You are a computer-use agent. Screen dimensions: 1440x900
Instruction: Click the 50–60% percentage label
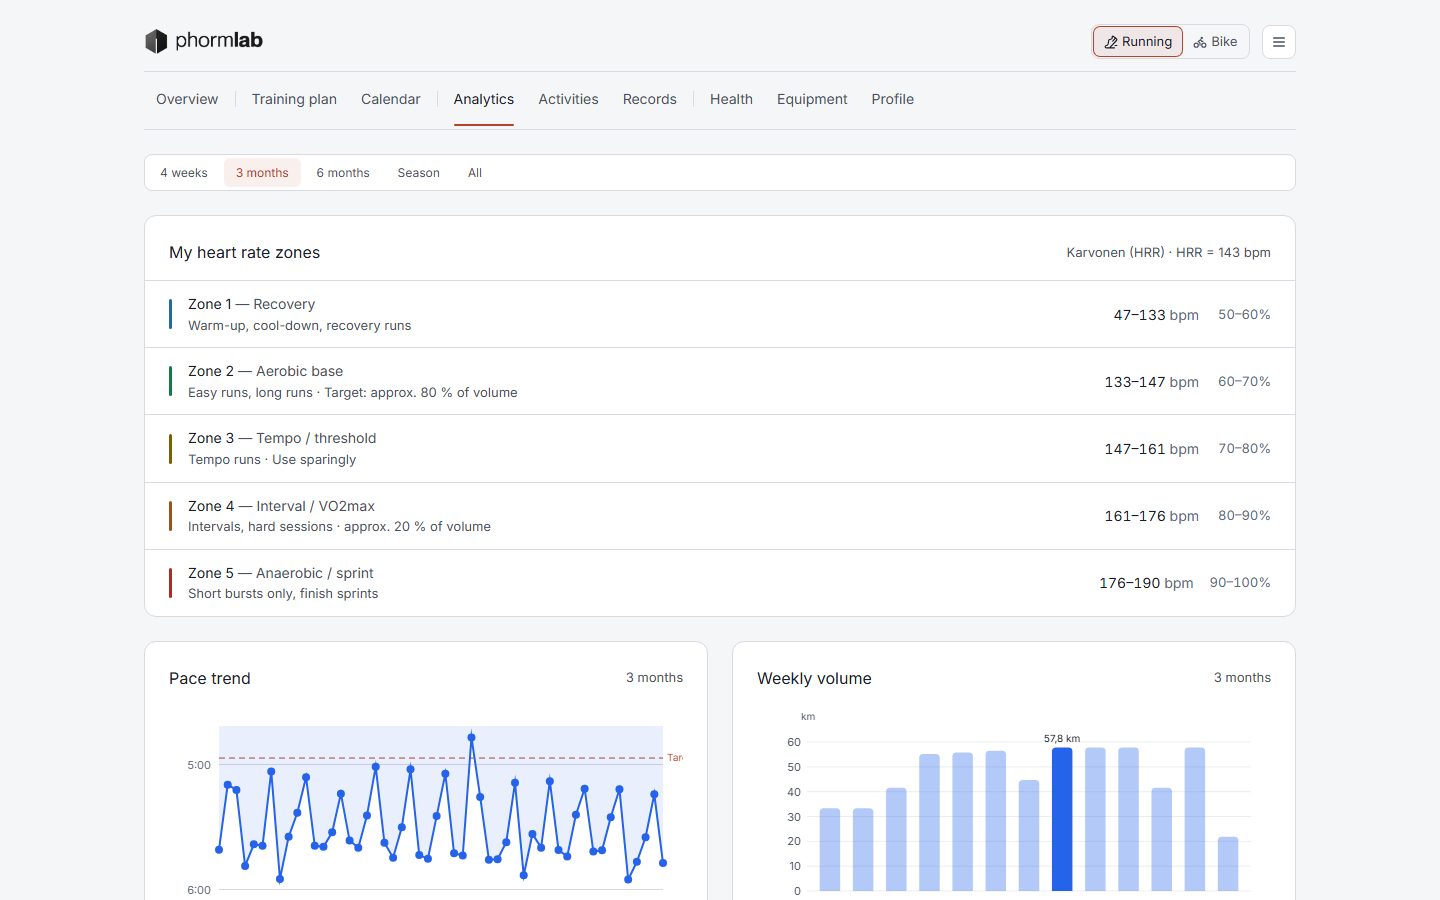pyautogui.click(x=1244, y=314)
